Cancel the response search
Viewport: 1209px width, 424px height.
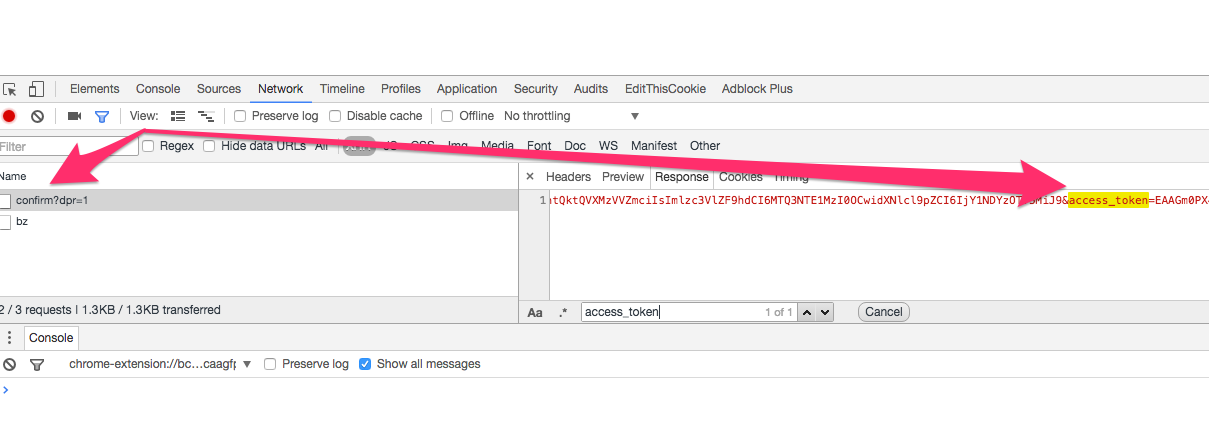(883, 312)
